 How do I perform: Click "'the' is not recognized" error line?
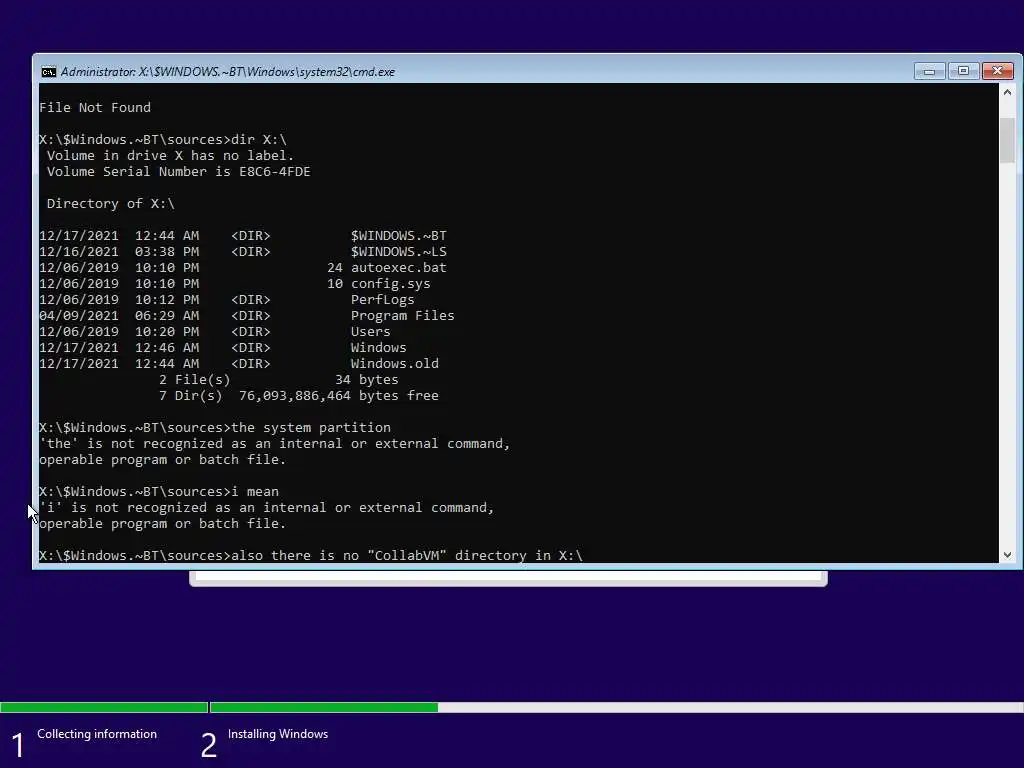tap(274, 443)
